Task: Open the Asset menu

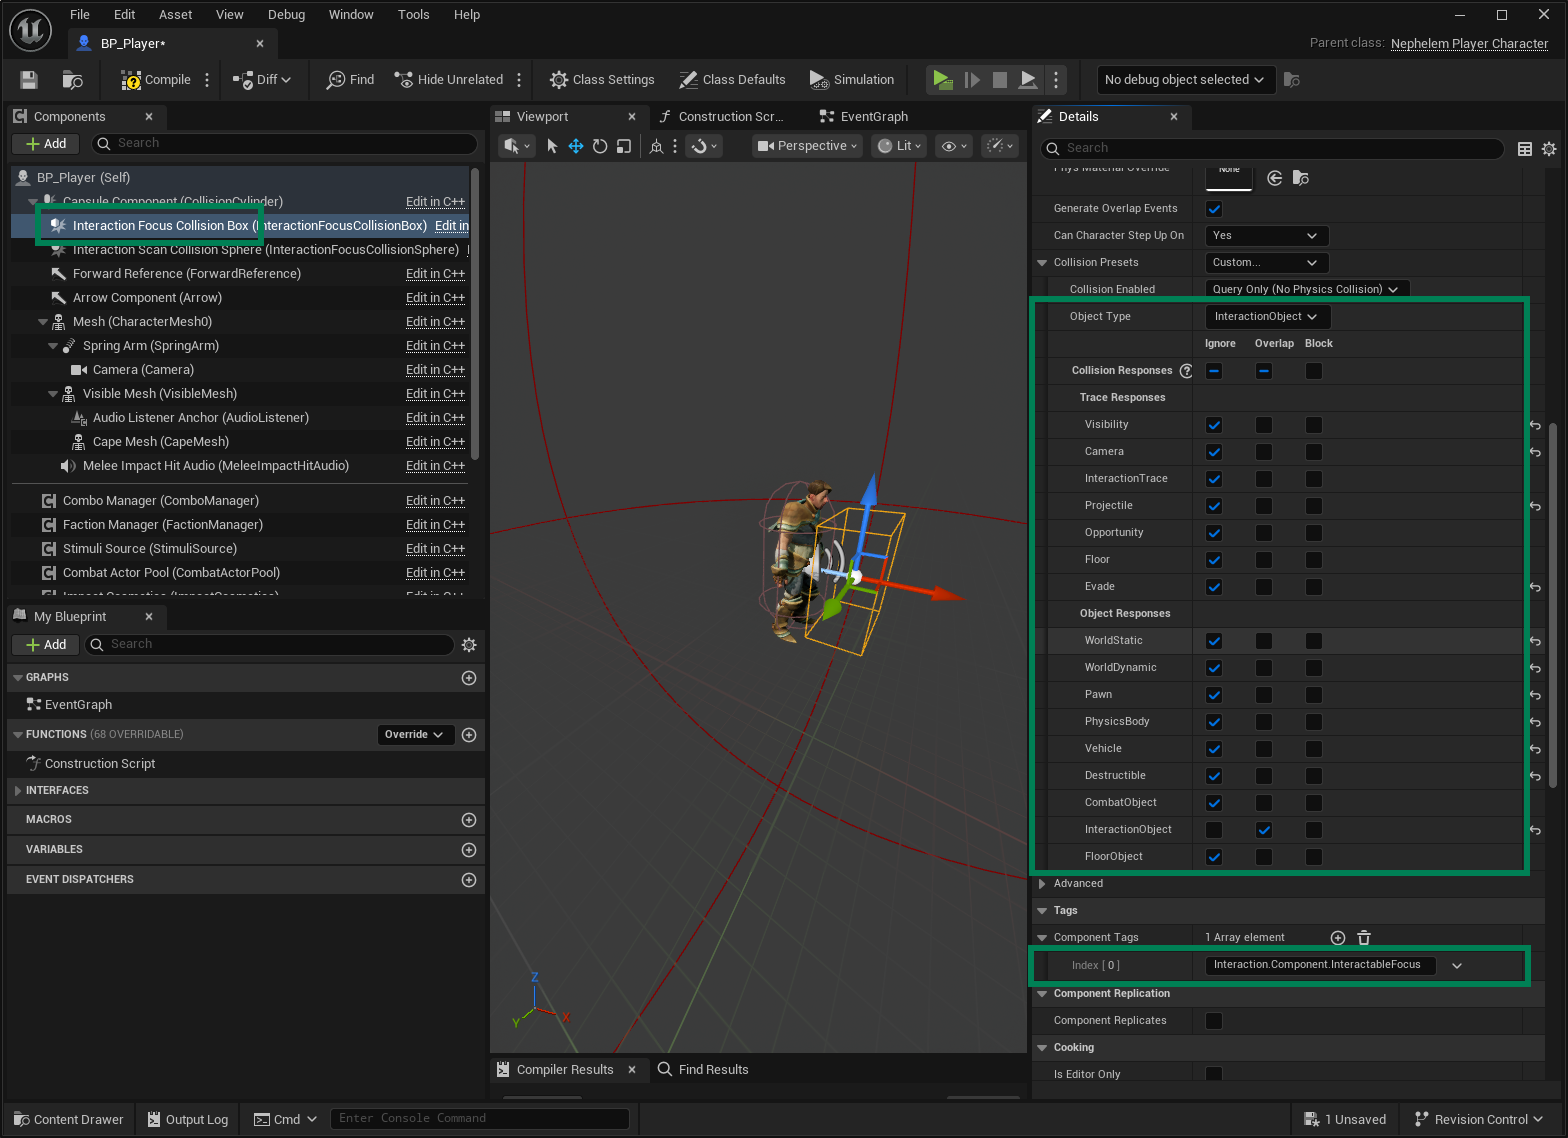Action: 176,15
